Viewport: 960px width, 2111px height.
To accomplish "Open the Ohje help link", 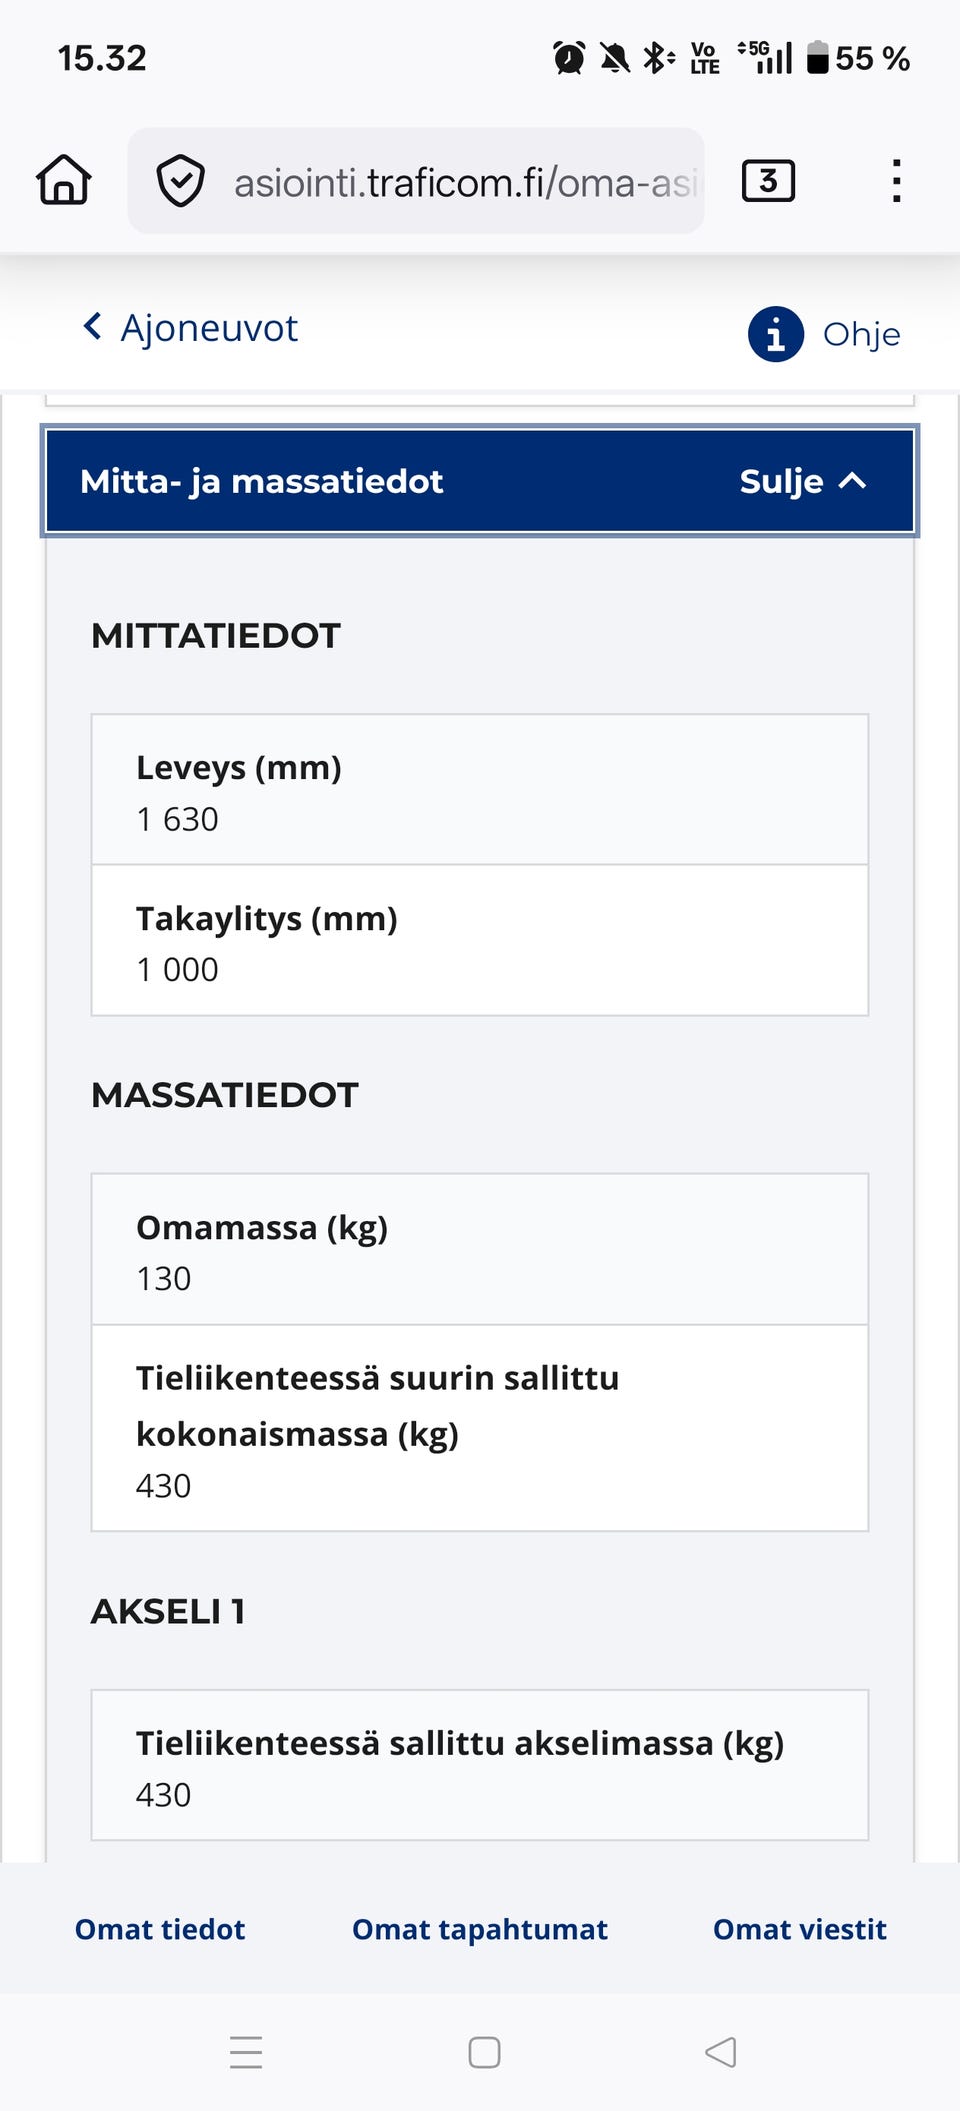I will pyautogui.click(x=861, y=334).
